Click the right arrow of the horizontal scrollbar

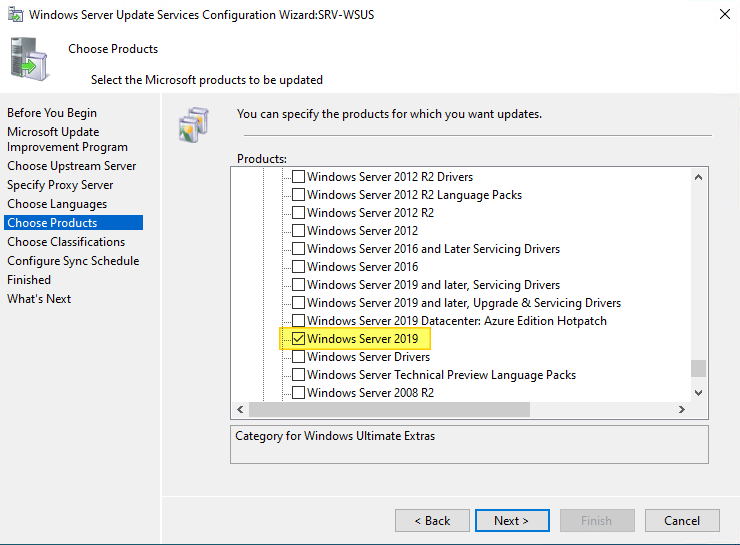pyautogui.click(x=681, y=409)
